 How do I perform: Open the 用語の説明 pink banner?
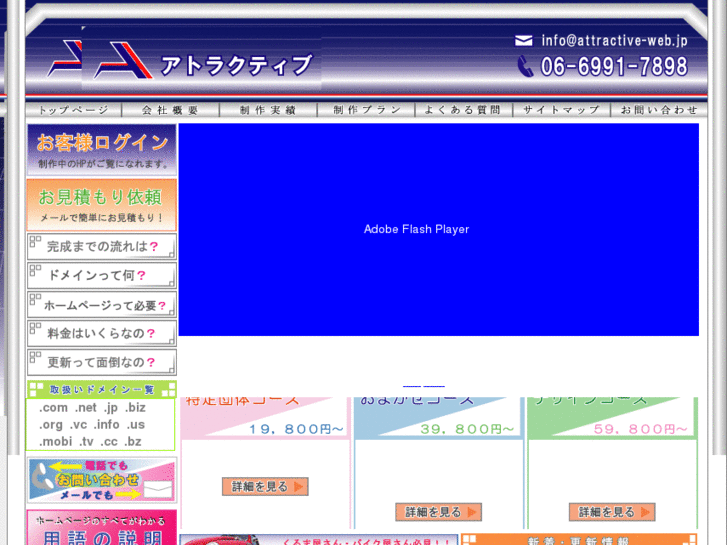102,528
